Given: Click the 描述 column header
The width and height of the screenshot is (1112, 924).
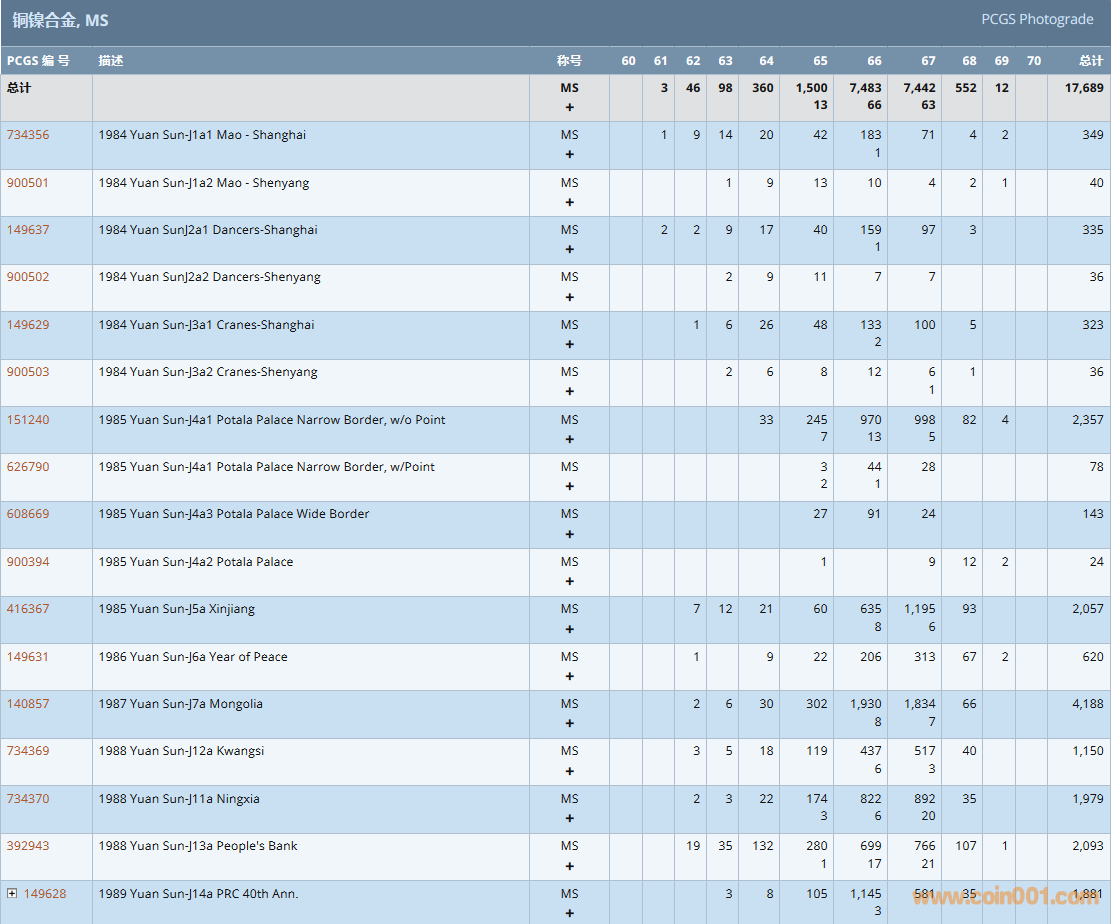Looking at the screenshot, I should pos(111,61).
